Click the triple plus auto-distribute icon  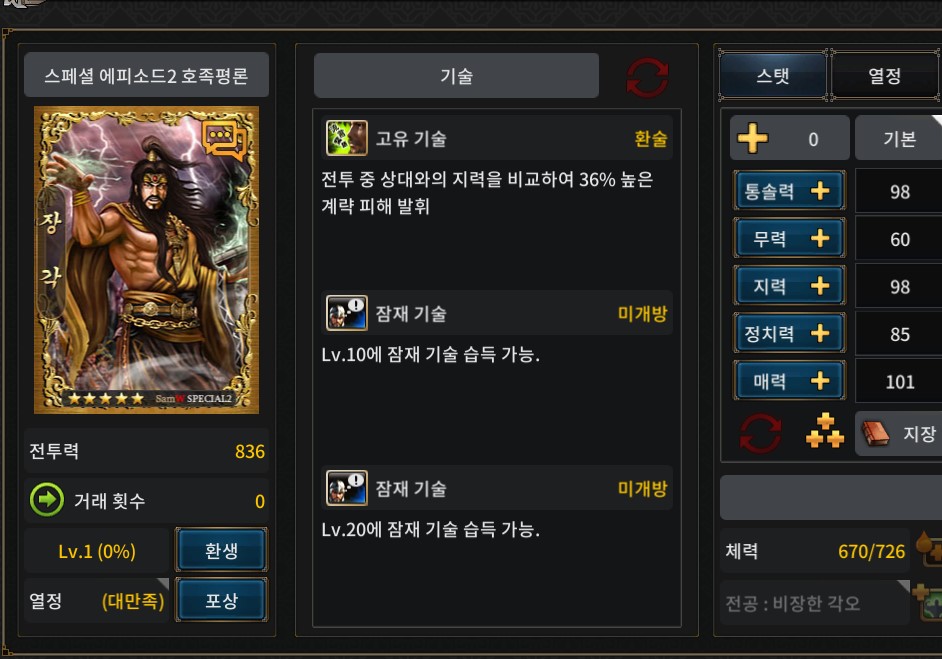click(825, 431)
